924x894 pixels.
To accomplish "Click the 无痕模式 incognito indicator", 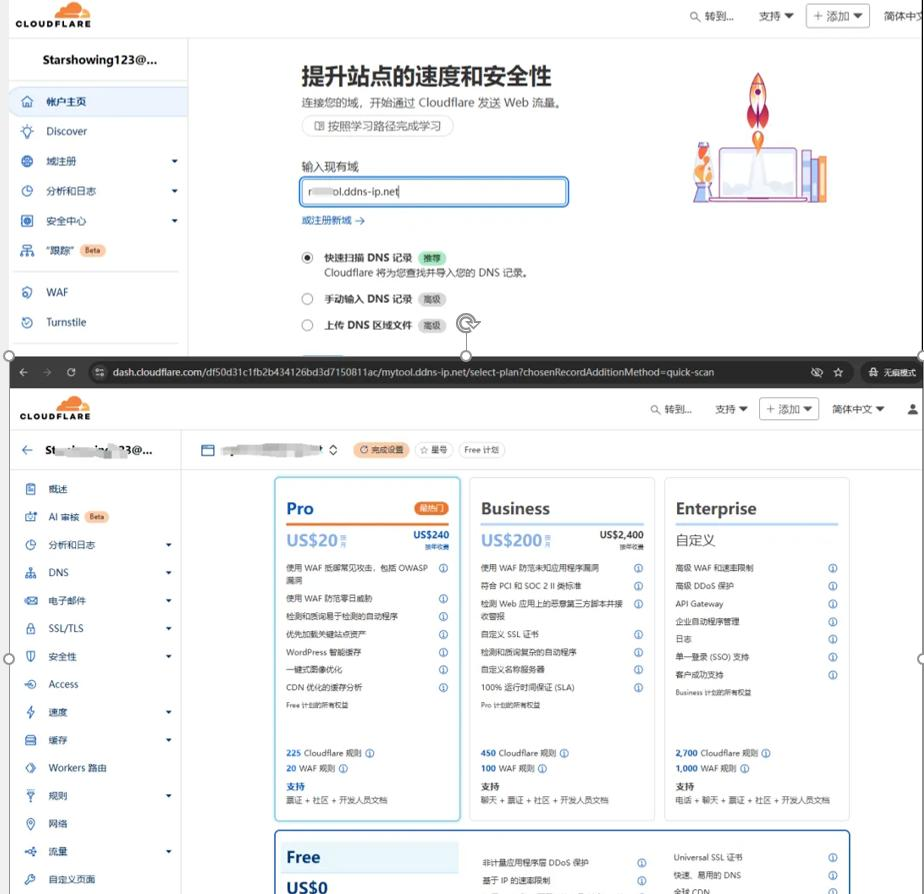I will pyautogui.click(x=891, y=372).
